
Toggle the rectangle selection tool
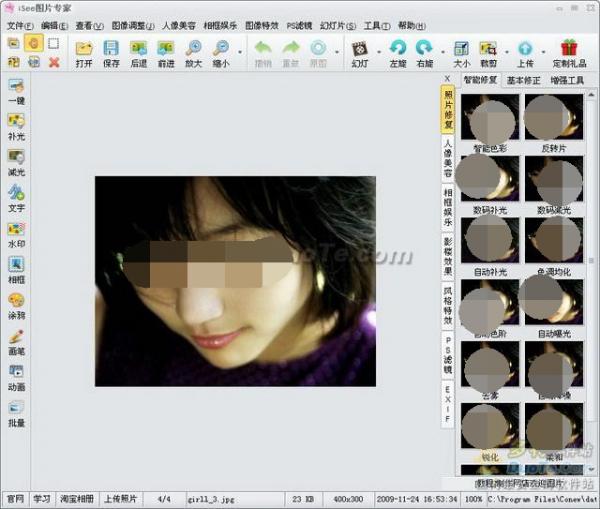(54, 43)
